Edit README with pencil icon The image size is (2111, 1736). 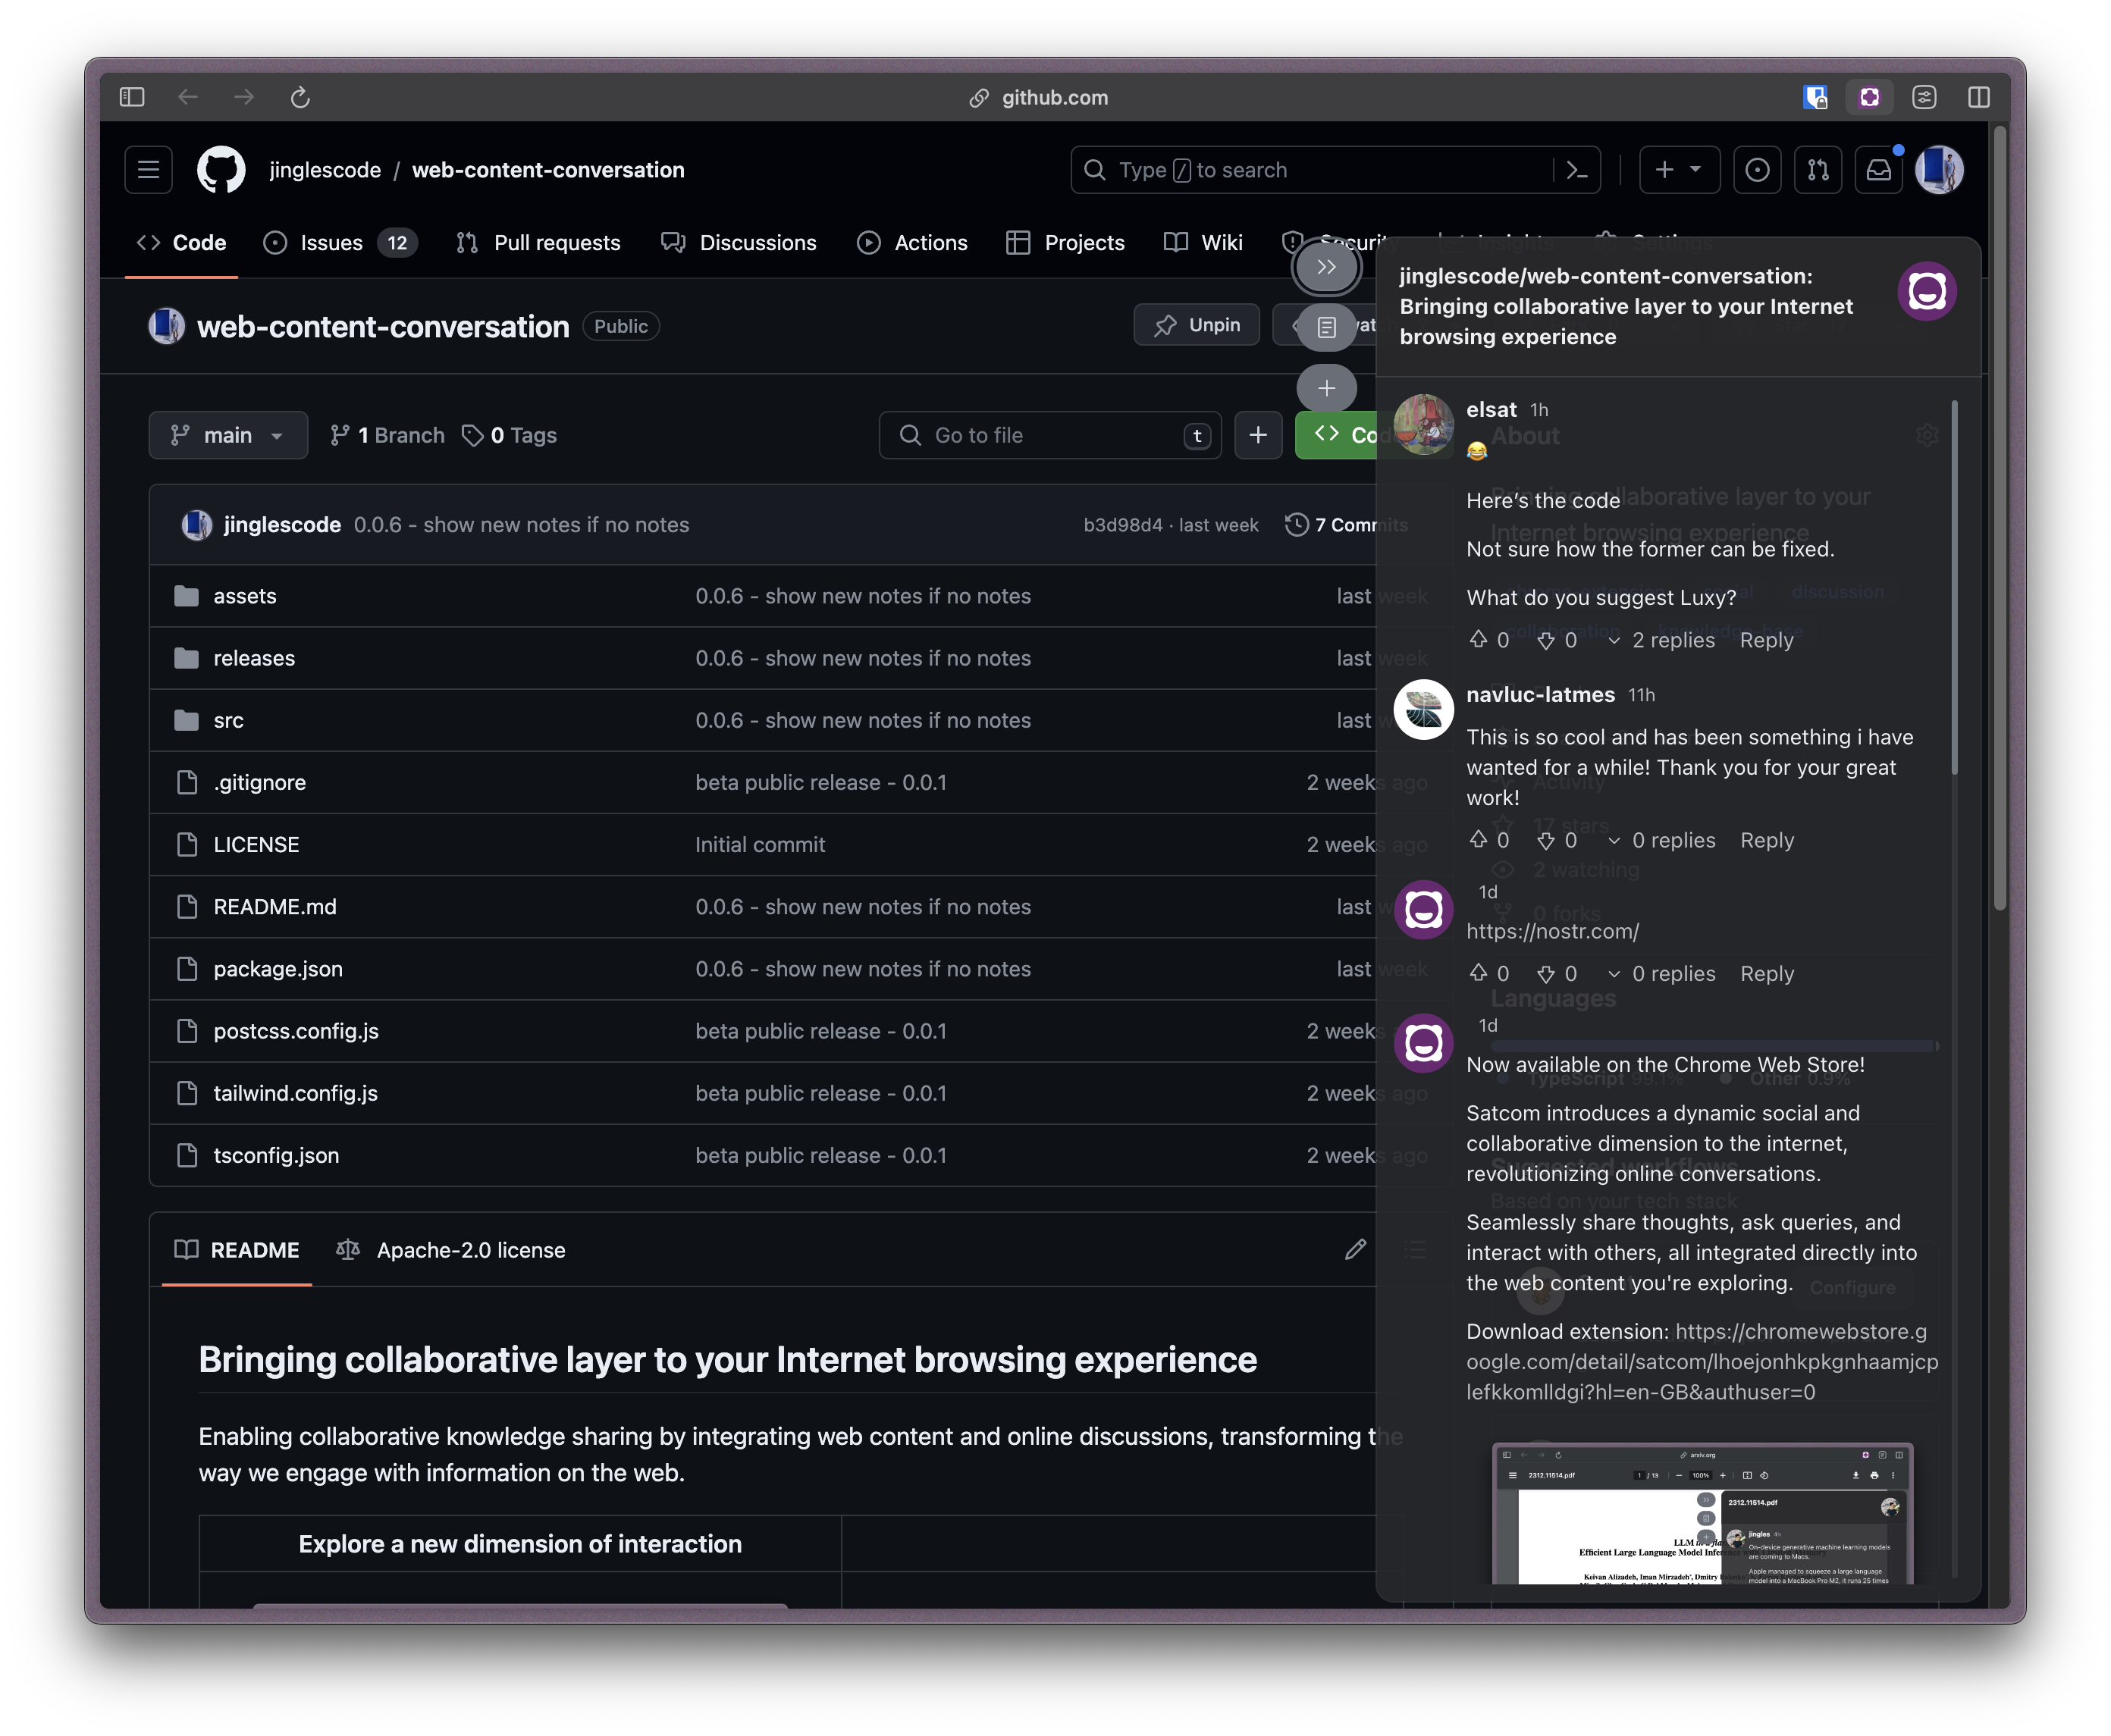click(1355, 1249)
